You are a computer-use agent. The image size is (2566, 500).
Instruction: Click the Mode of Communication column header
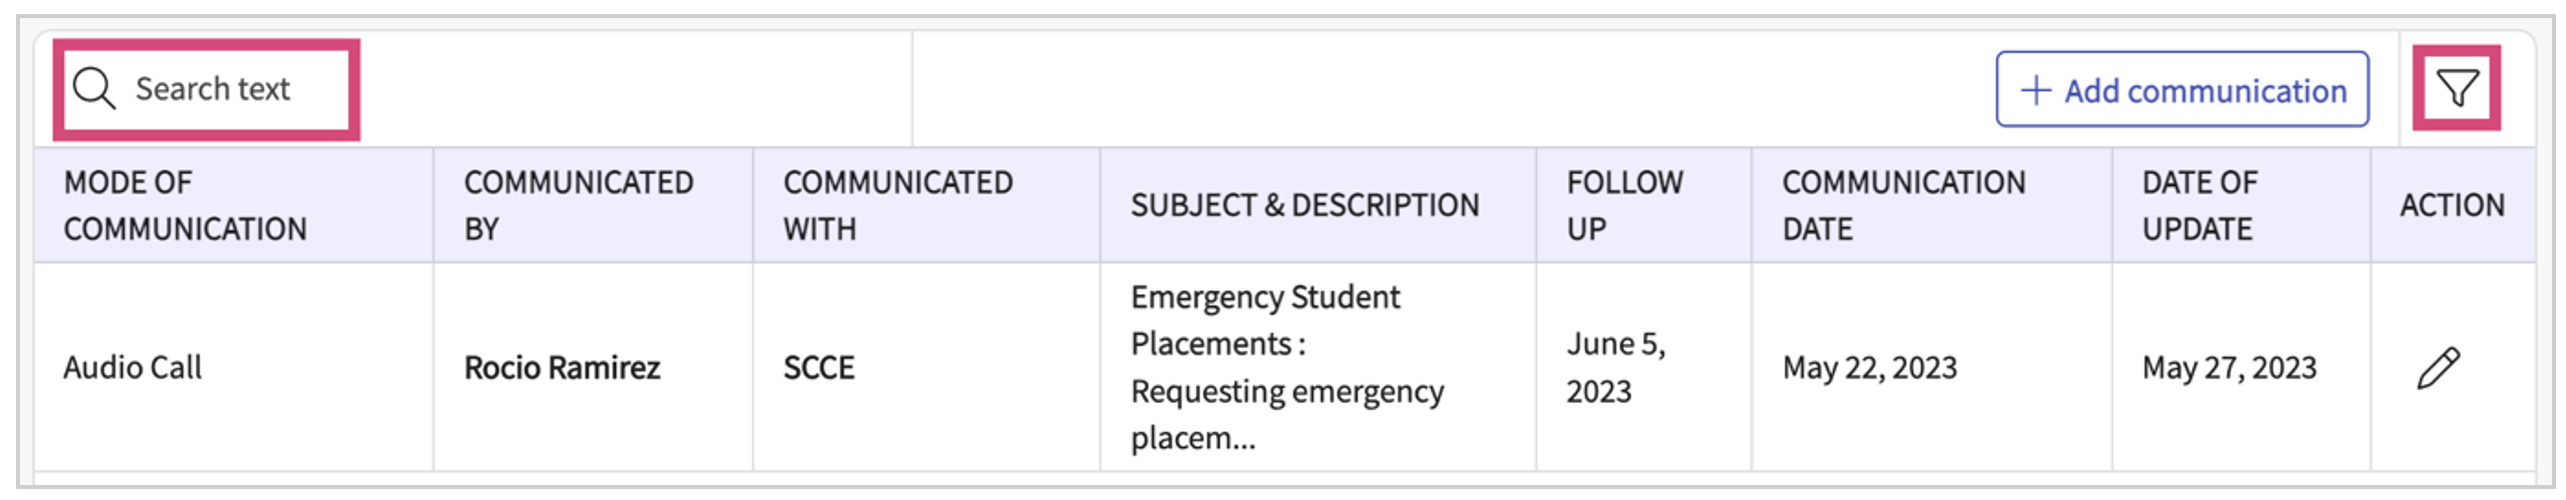[185, 206]
